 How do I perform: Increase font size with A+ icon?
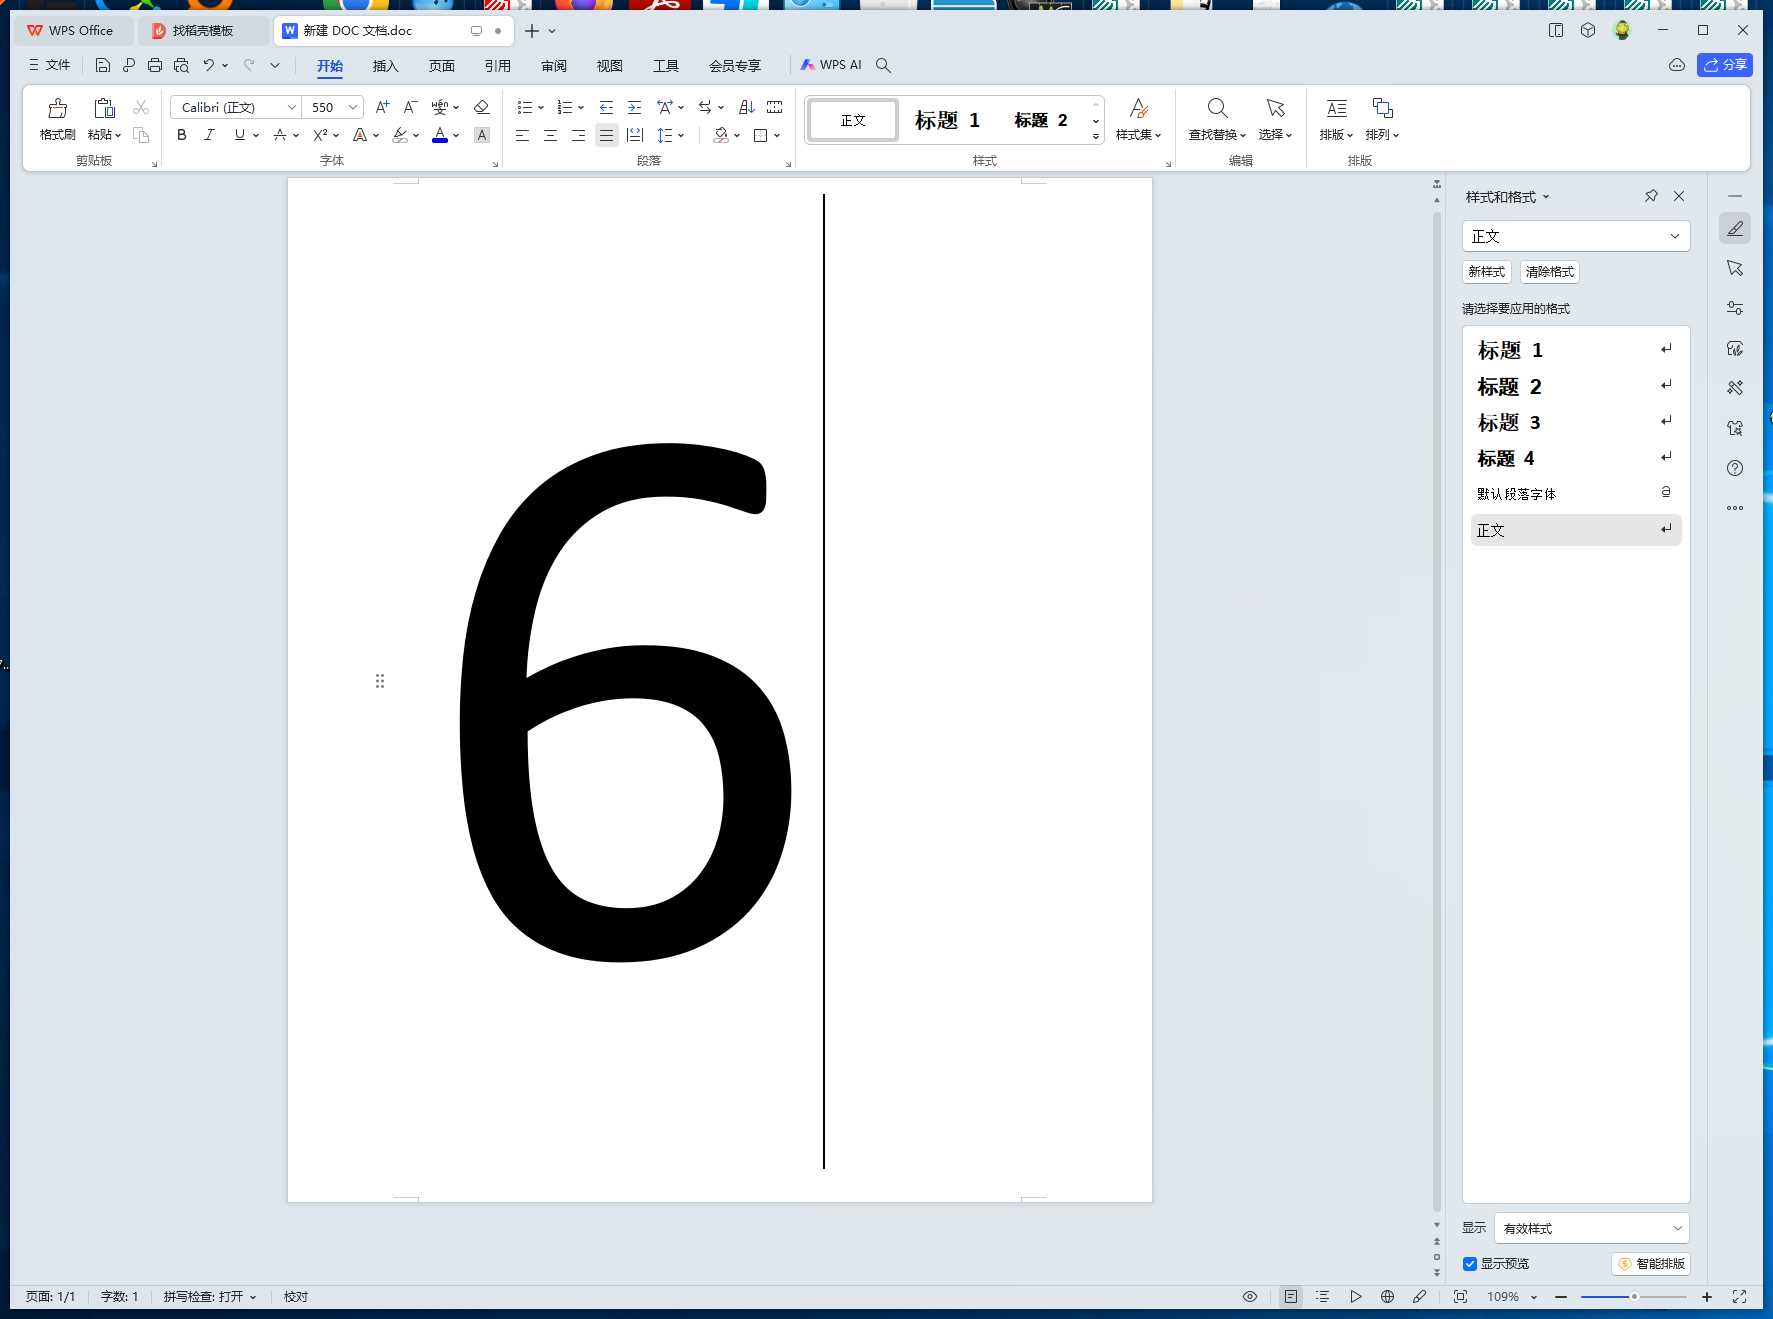382,107
